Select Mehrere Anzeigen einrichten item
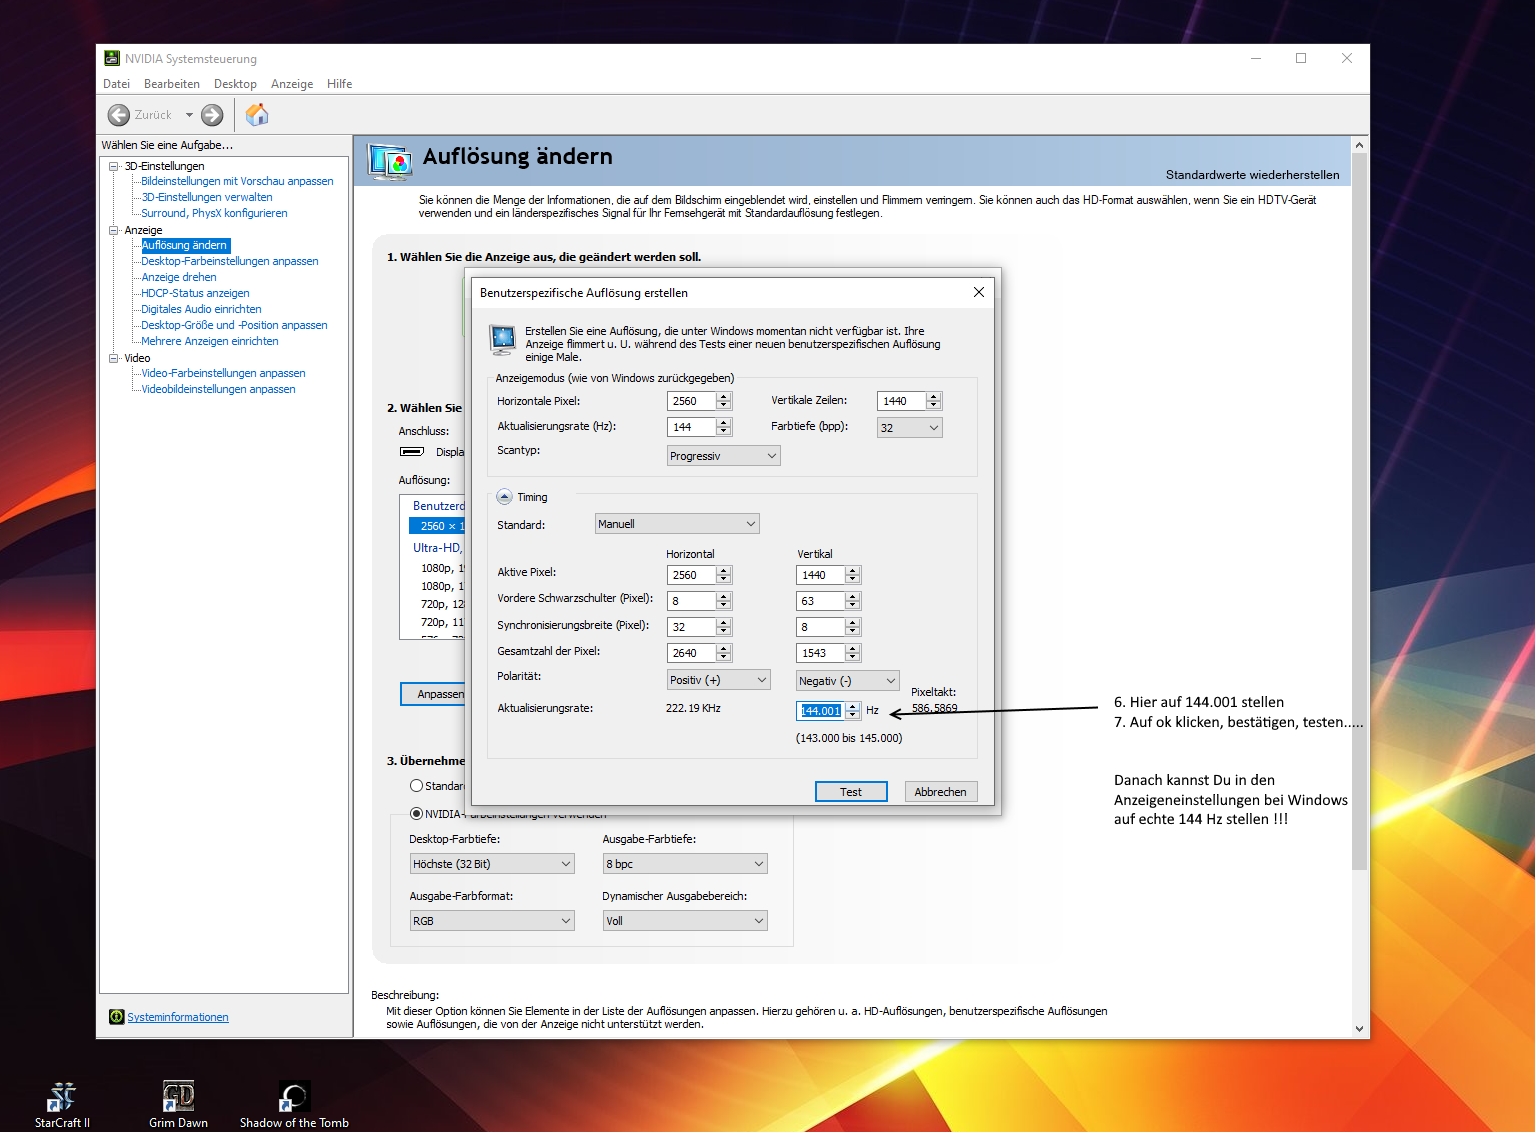 pyautogui.click(x=210, y=341)
